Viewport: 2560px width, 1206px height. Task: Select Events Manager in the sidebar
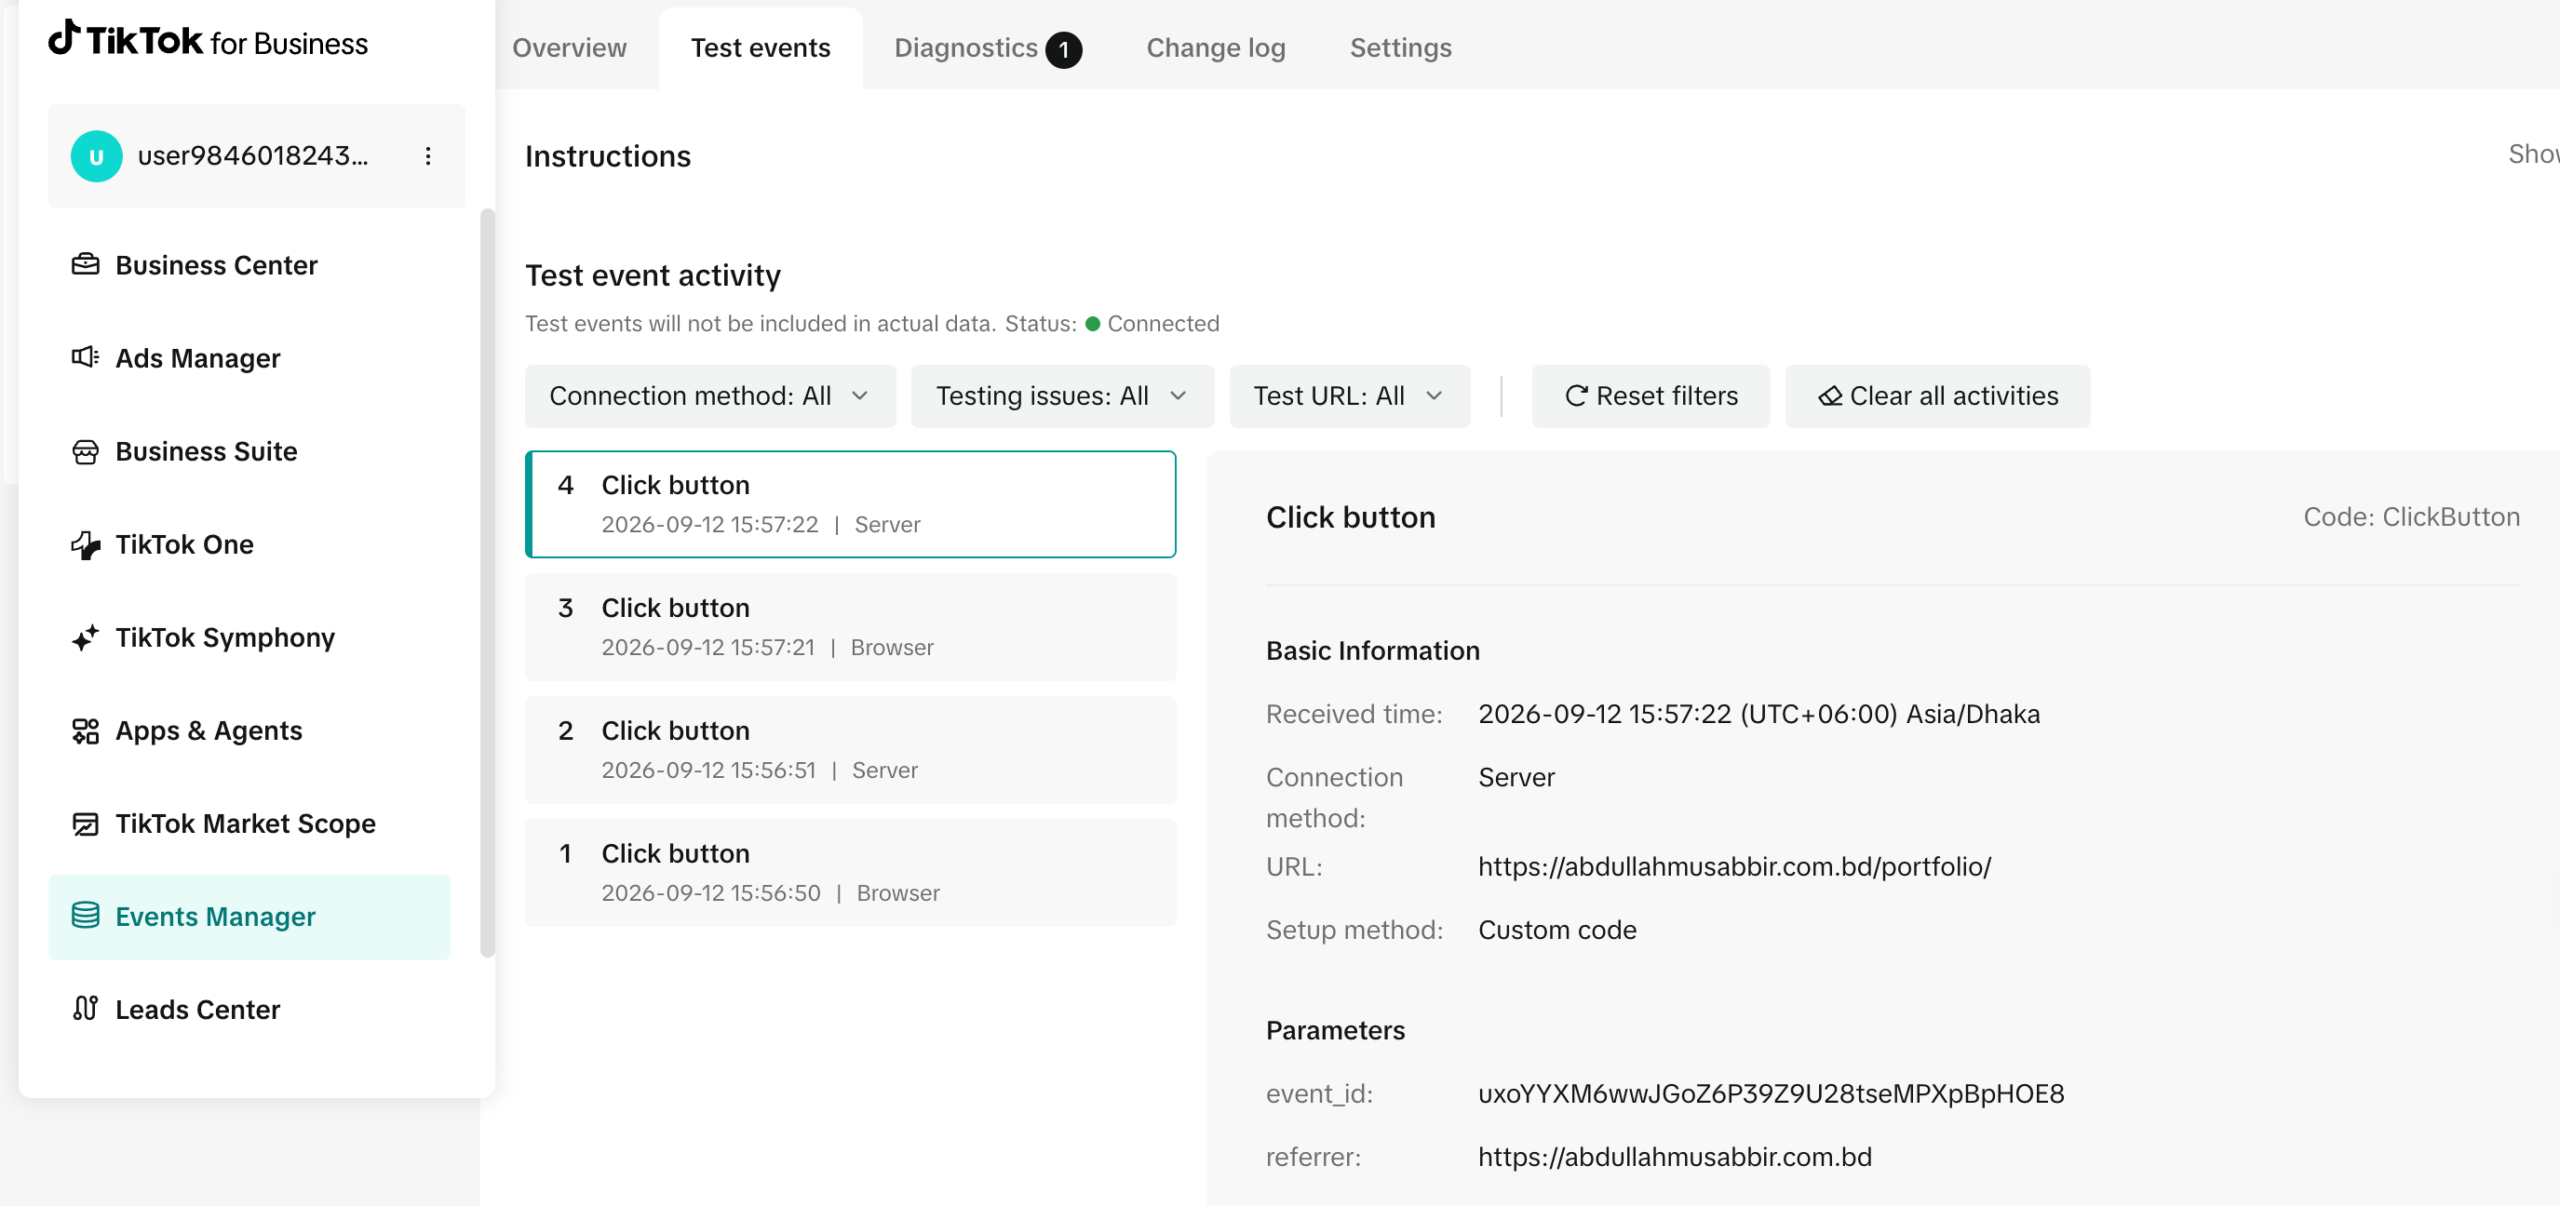pyautogui.click(x=249, y=917)
